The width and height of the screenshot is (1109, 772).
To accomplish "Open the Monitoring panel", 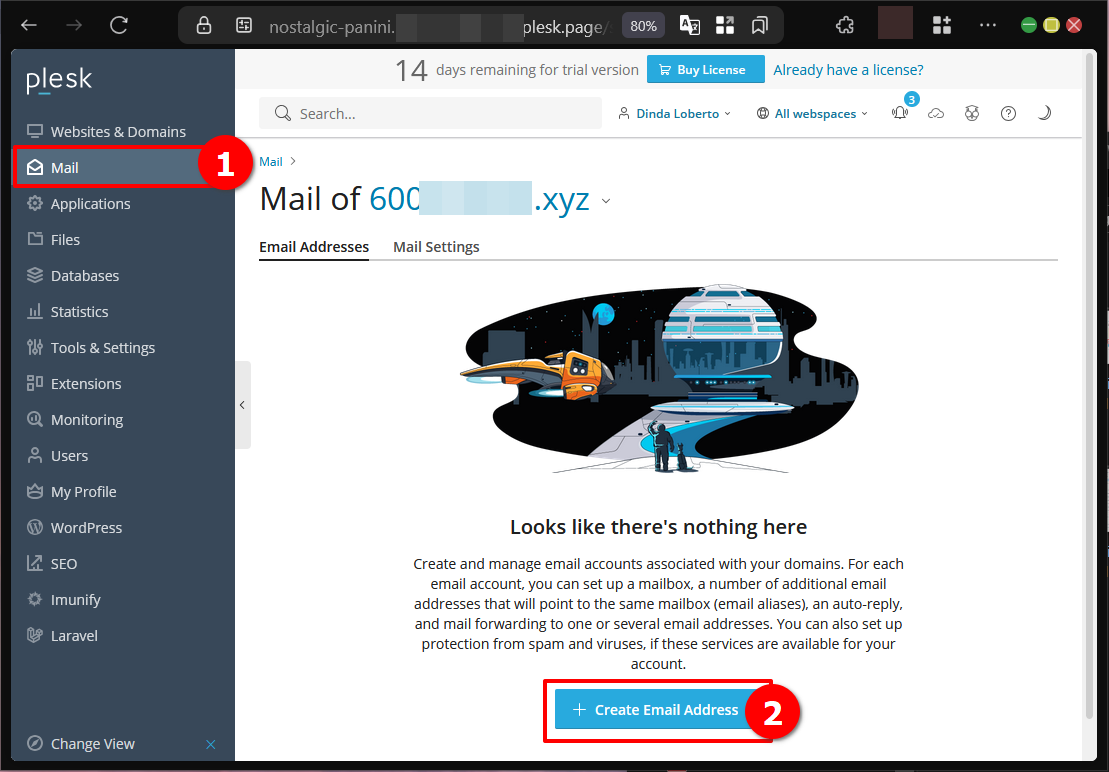I will pyautogui.click(x=88, y=419).
